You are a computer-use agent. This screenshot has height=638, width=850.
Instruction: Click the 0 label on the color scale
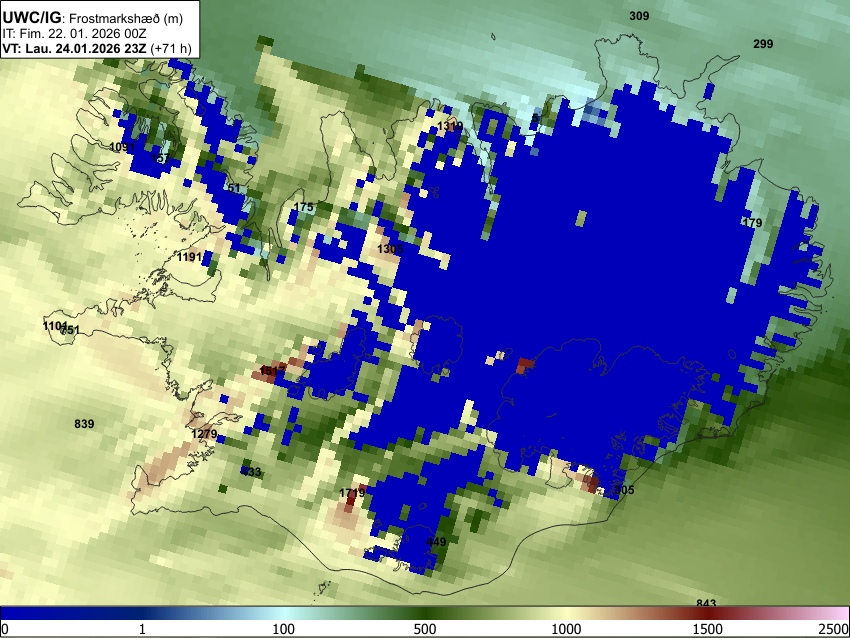(x=5, y=629)
